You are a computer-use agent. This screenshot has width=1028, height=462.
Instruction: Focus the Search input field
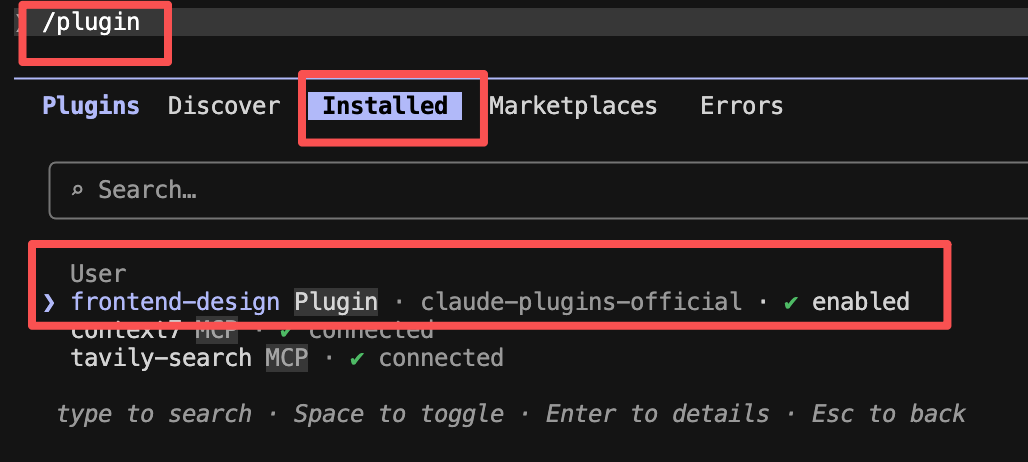coord(539,191)
